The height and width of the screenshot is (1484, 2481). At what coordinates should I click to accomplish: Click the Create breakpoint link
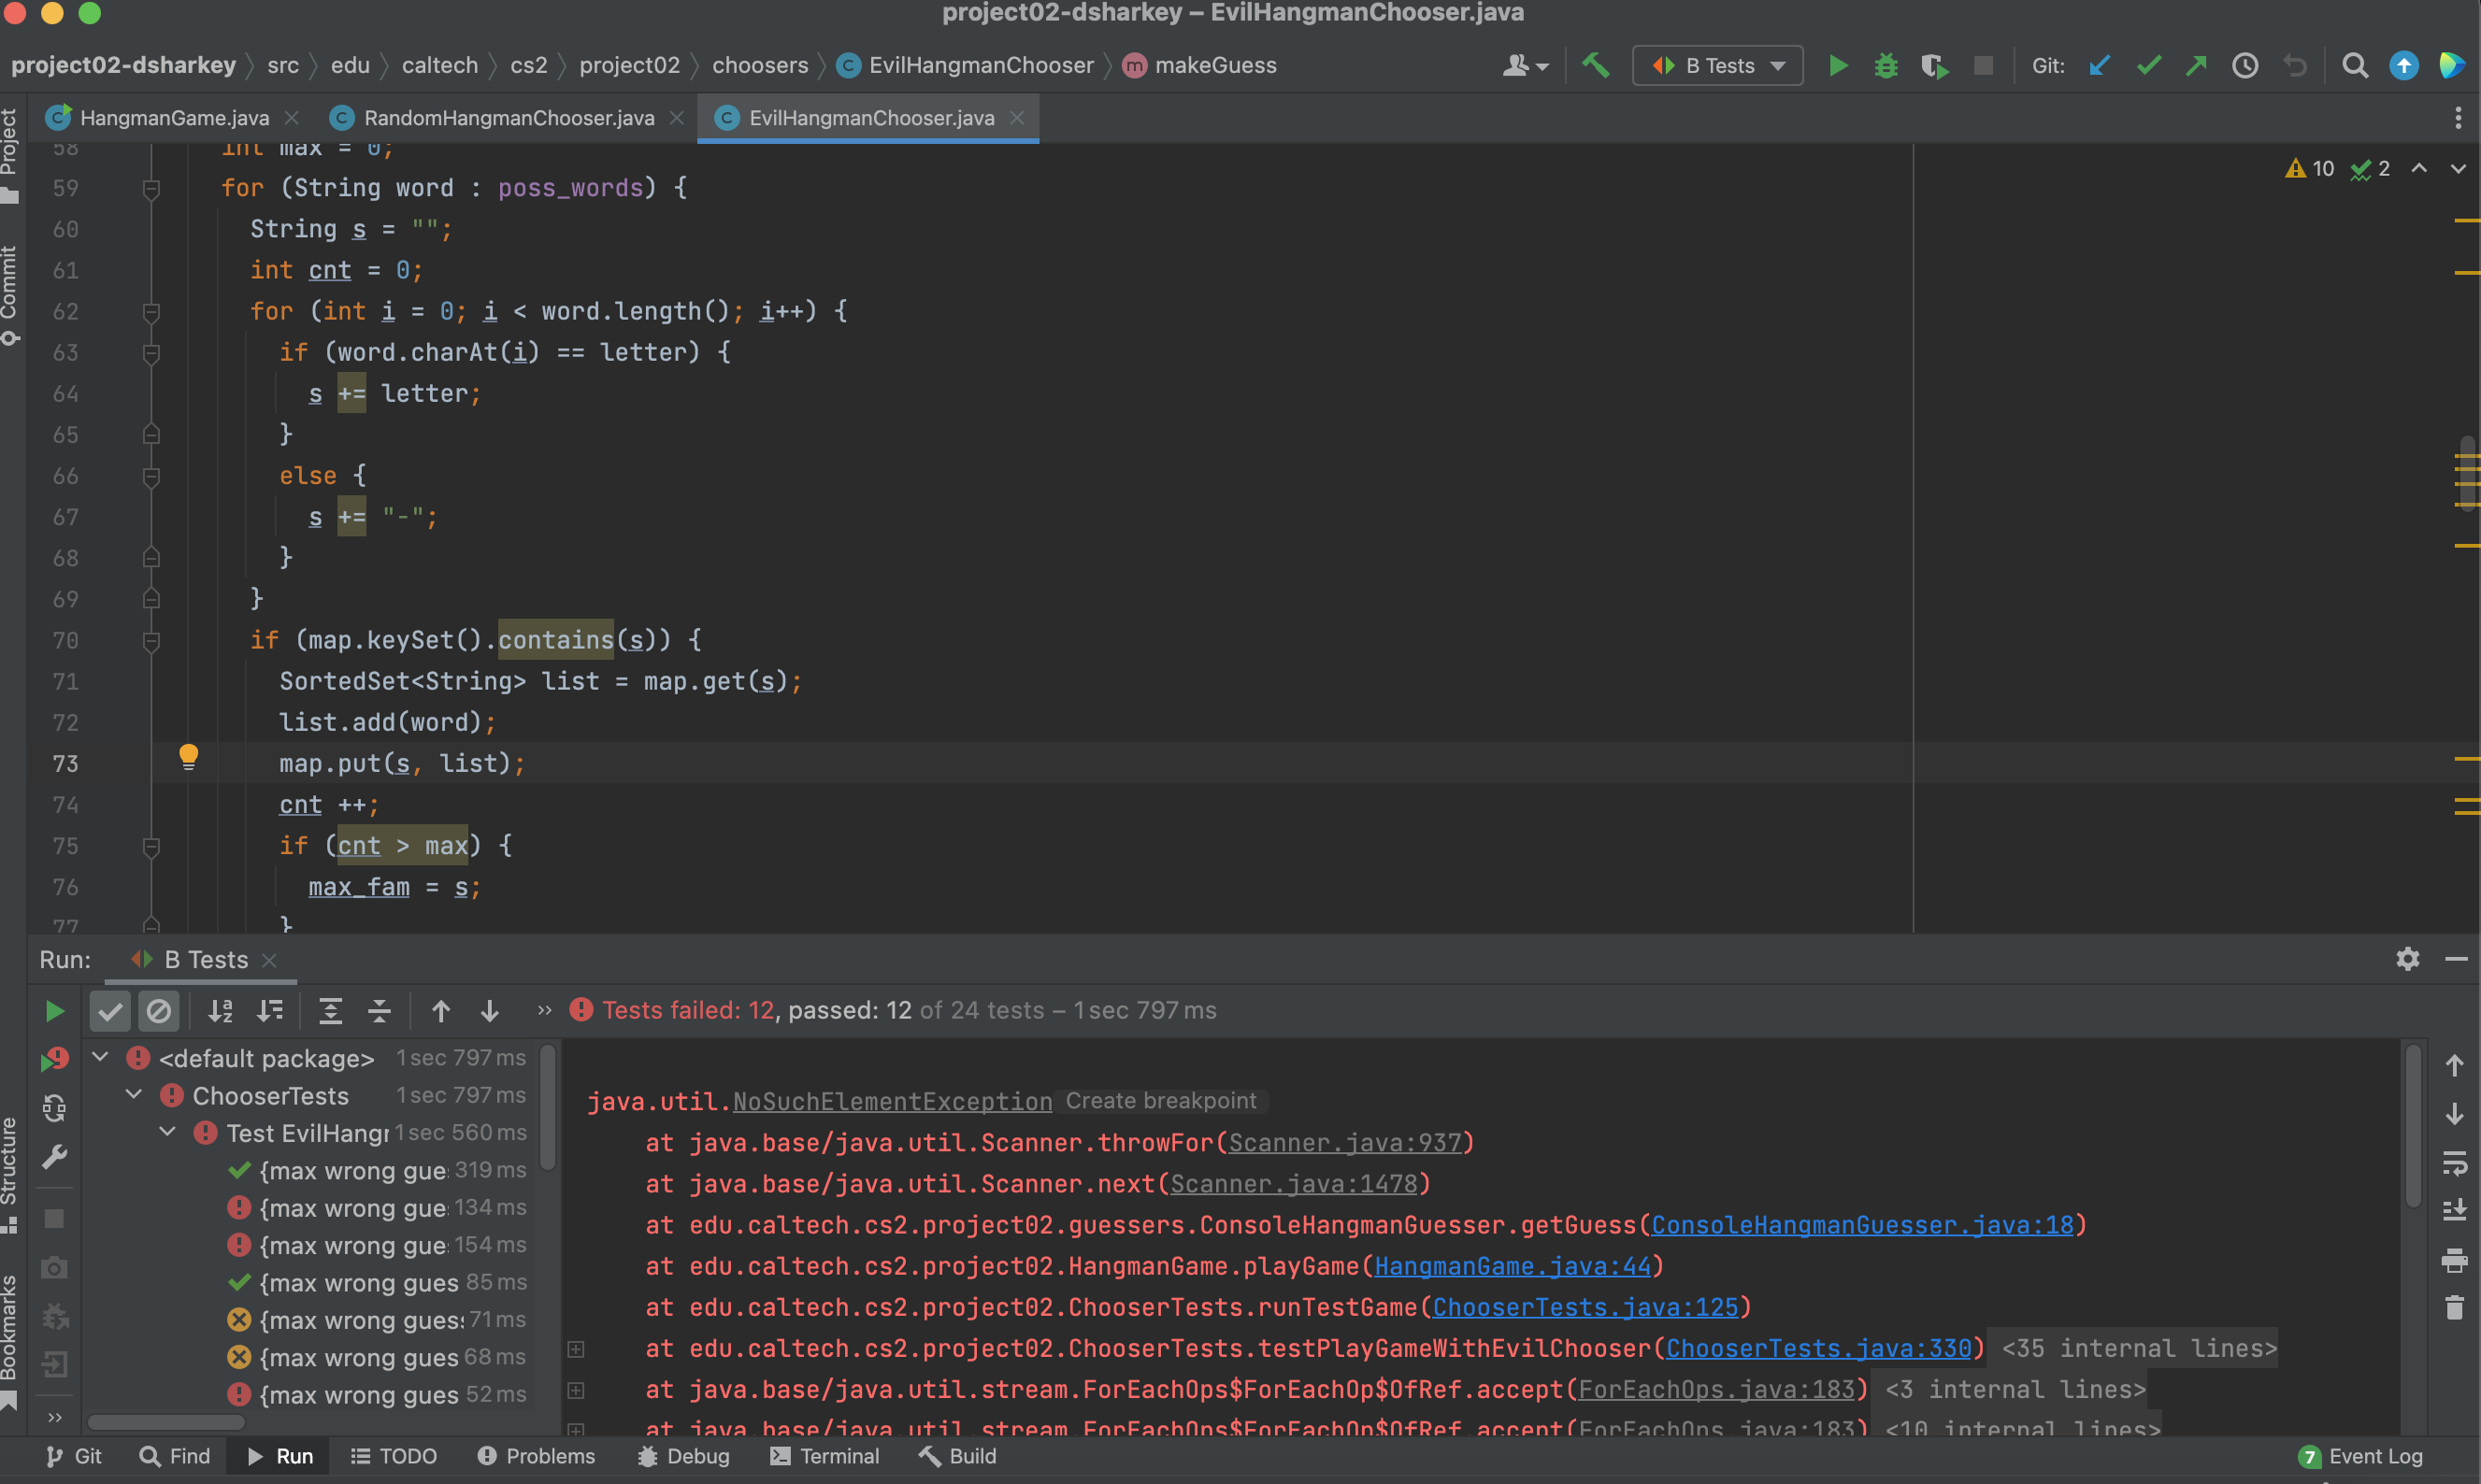[1160, 1101]
